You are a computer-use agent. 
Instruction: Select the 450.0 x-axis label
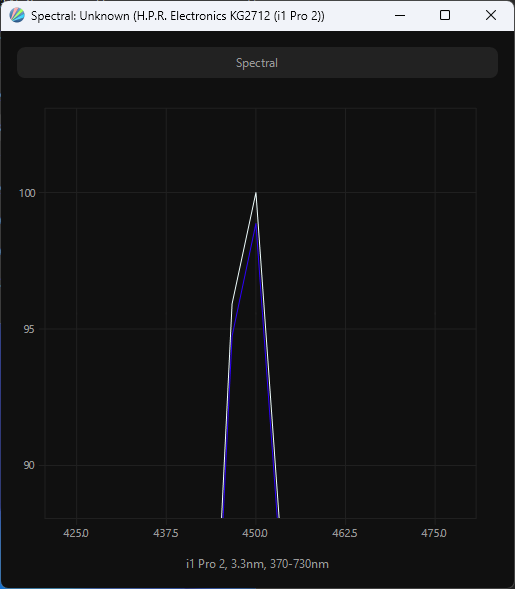(255, 533)
